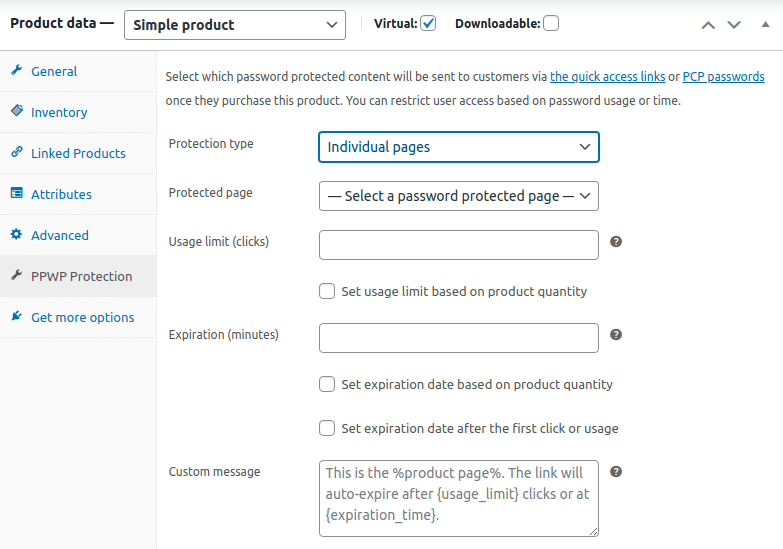Click into the Custom message textarea
Screen dimensions: 783x549
[458, 498]
